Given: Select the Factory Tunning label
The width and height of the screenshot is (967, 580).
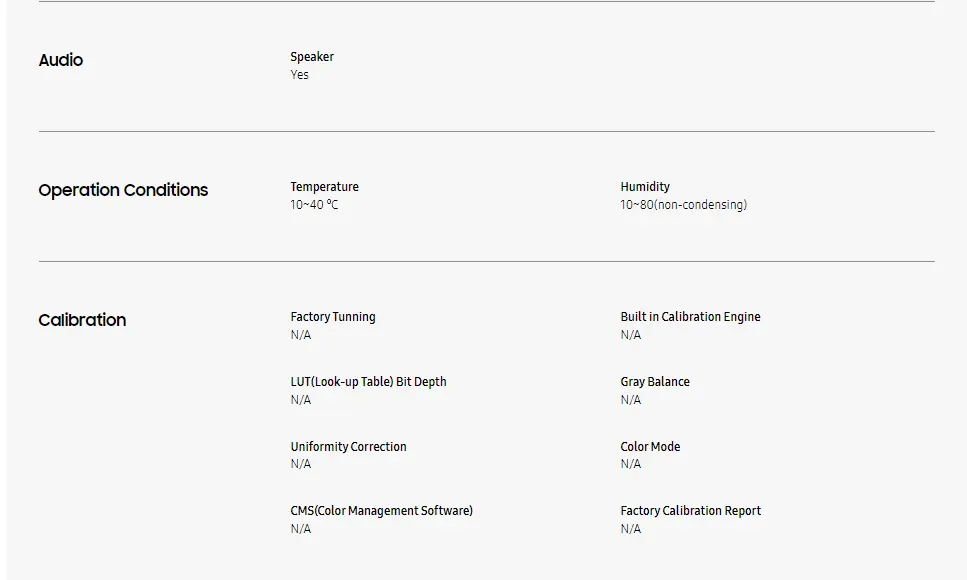Looking at the screenshot, I should click(x=333, y=317).
